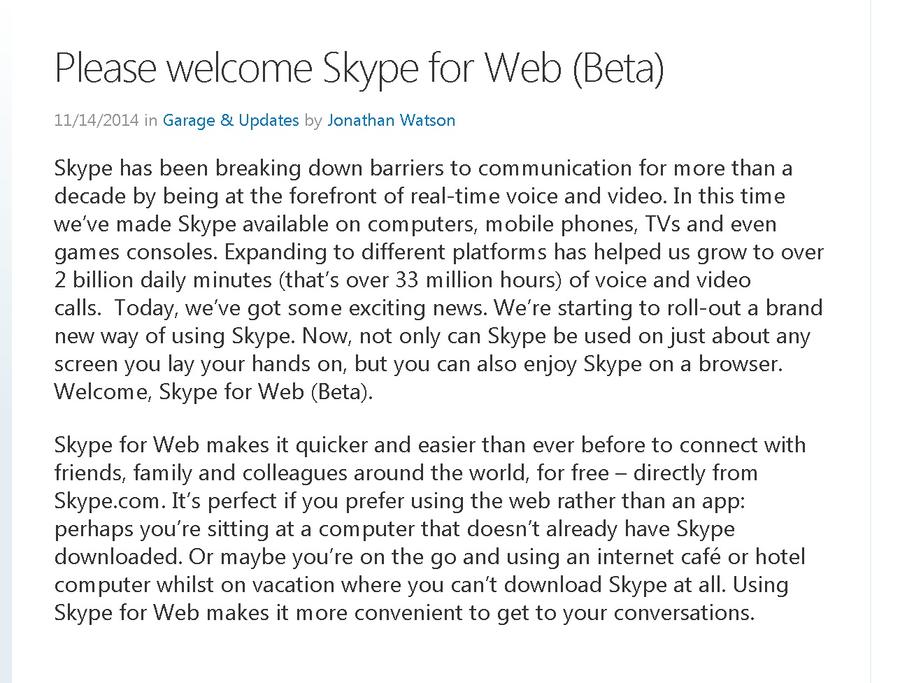Click the article title heading
The image size is (900, 683).
point(359,68)
